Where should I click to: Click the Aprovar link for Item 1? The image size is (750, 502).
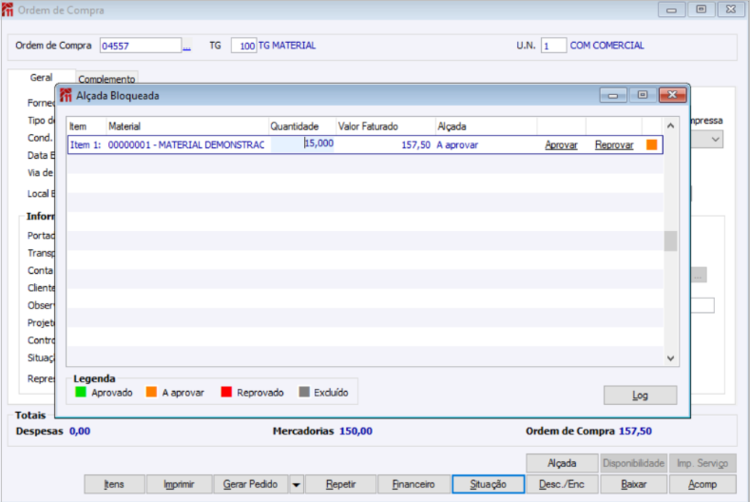[561, 145]
